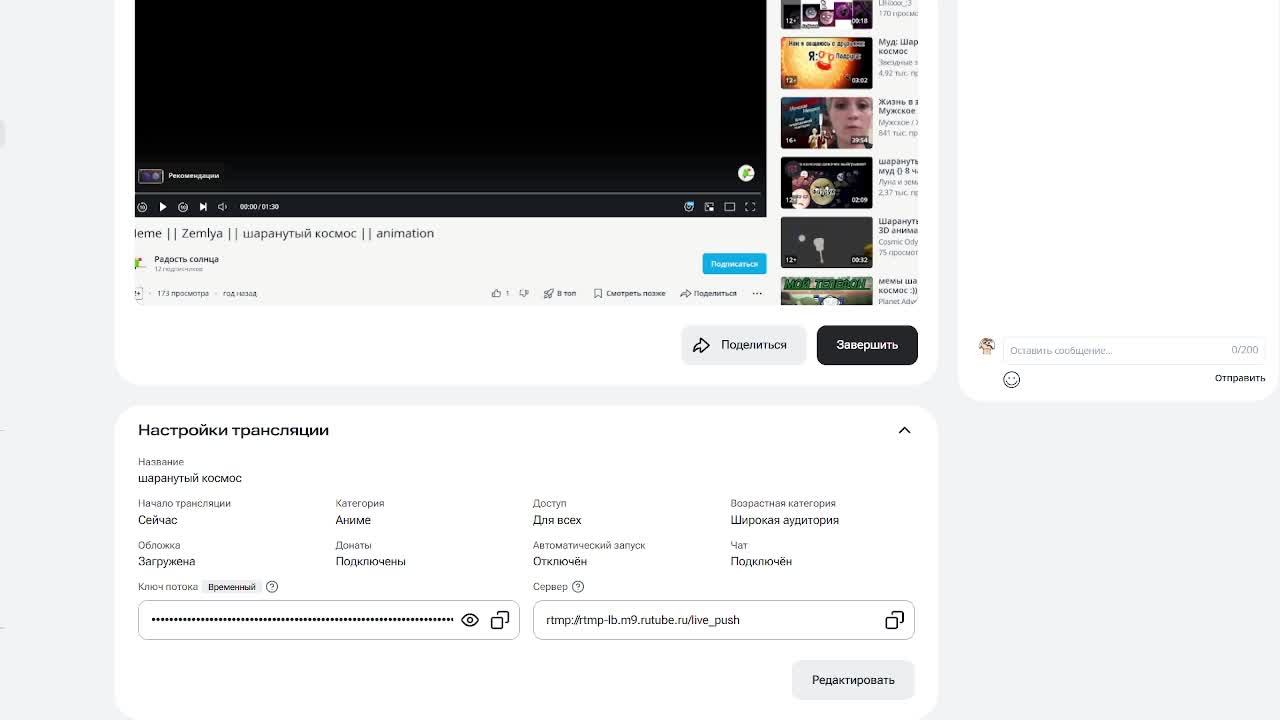
Task: Jump to the next video
Action: tap(203, 207)
